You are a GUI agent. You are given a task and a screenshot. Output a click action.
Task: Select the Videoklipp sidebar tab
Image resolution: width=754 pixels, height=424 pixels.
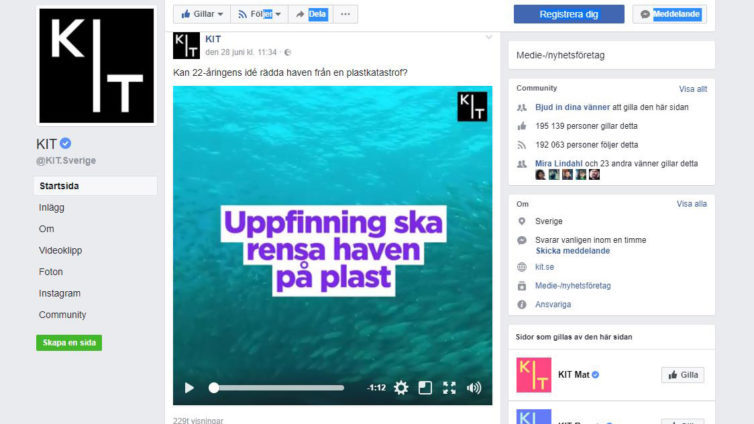coord(60,250)
